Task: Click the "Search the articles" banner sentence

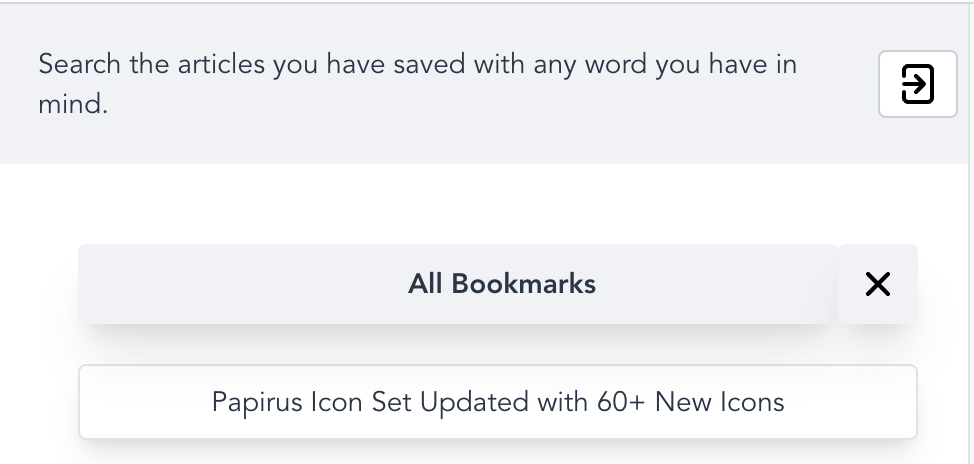Action: (x=417, y=84)
